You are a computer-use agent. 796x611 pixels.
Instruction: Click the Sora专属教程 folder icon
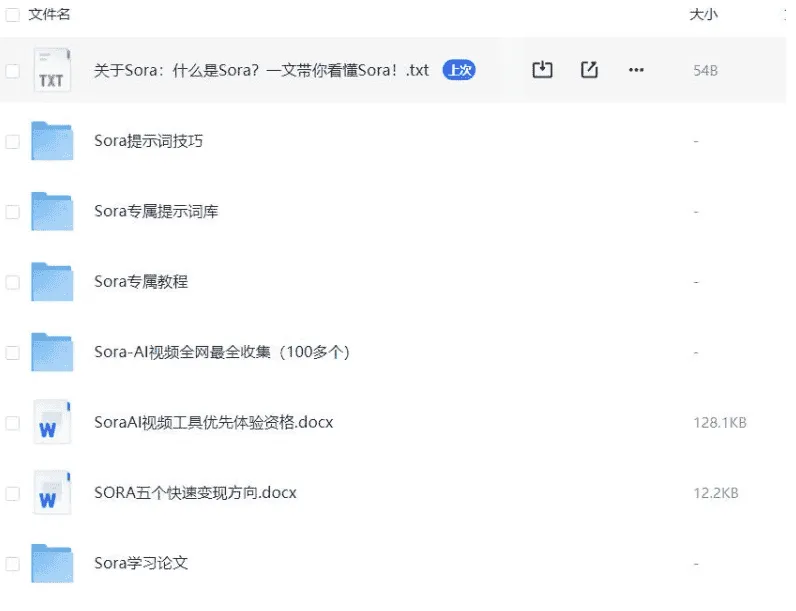click(x=52, y=282)
